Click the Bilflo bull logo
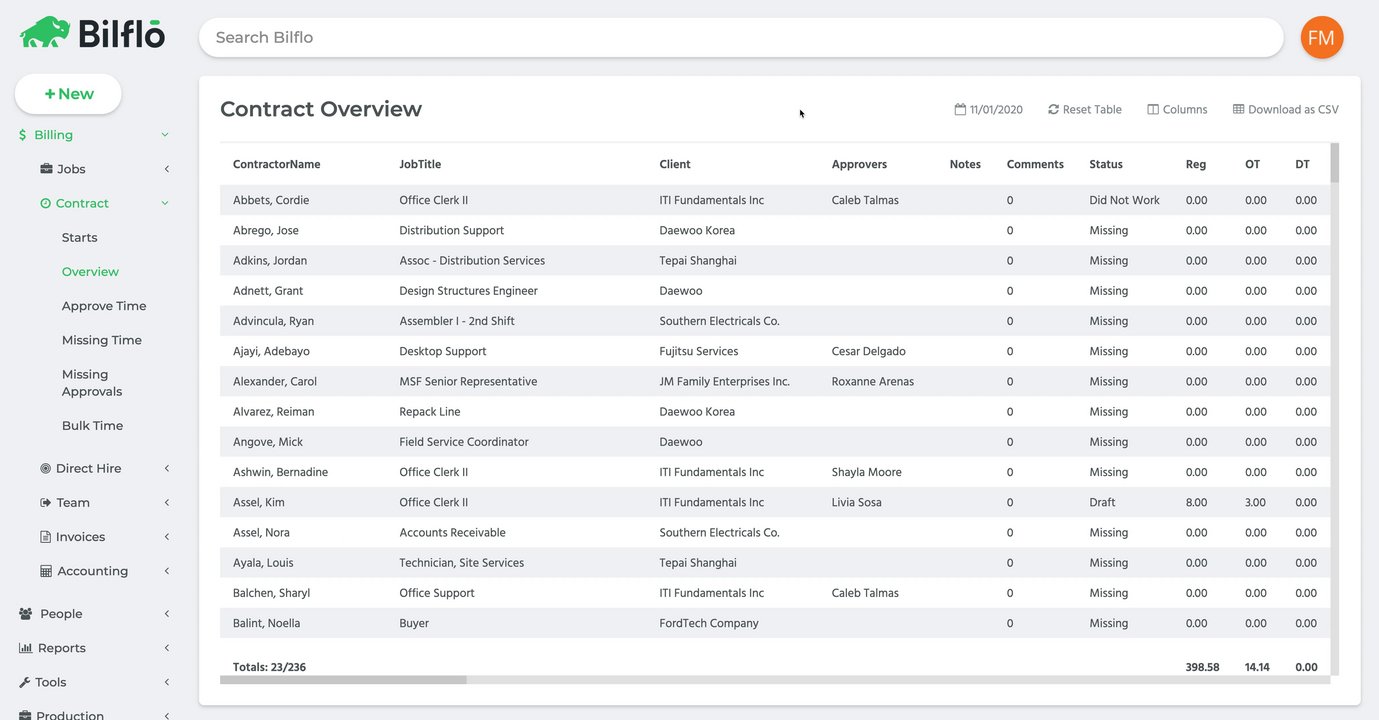This screenshot has height=720, width=1379. pyautogui.click(x=43, y=33)
